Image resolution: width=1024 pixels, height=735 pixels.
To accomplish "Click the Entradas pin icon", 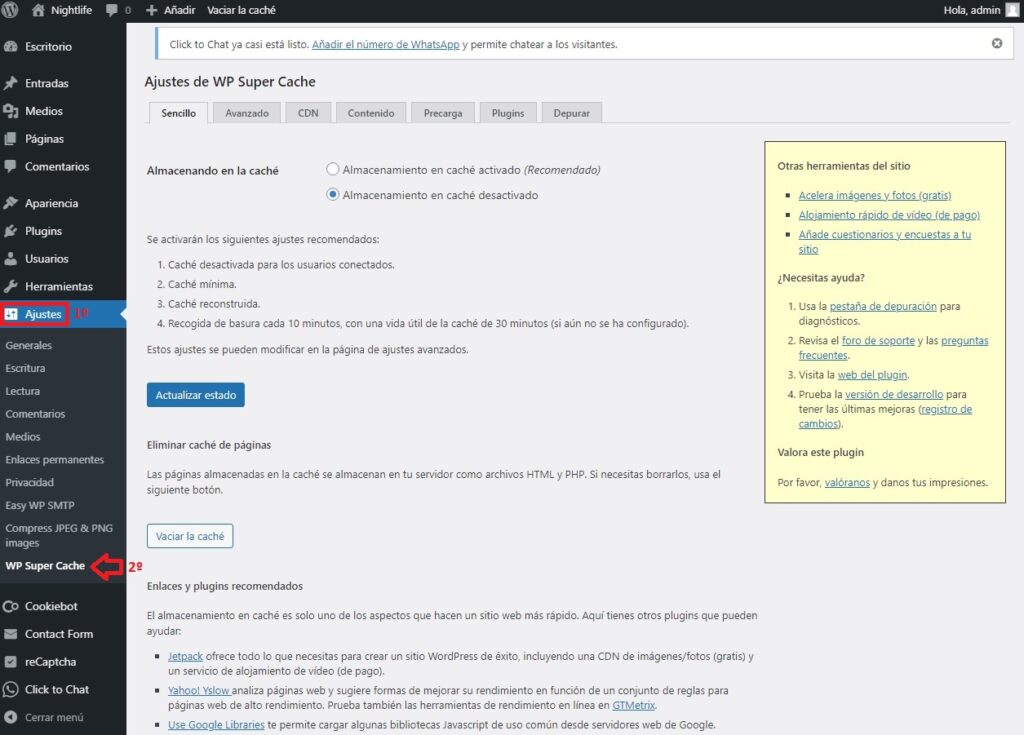I will (x=10, y=83).
